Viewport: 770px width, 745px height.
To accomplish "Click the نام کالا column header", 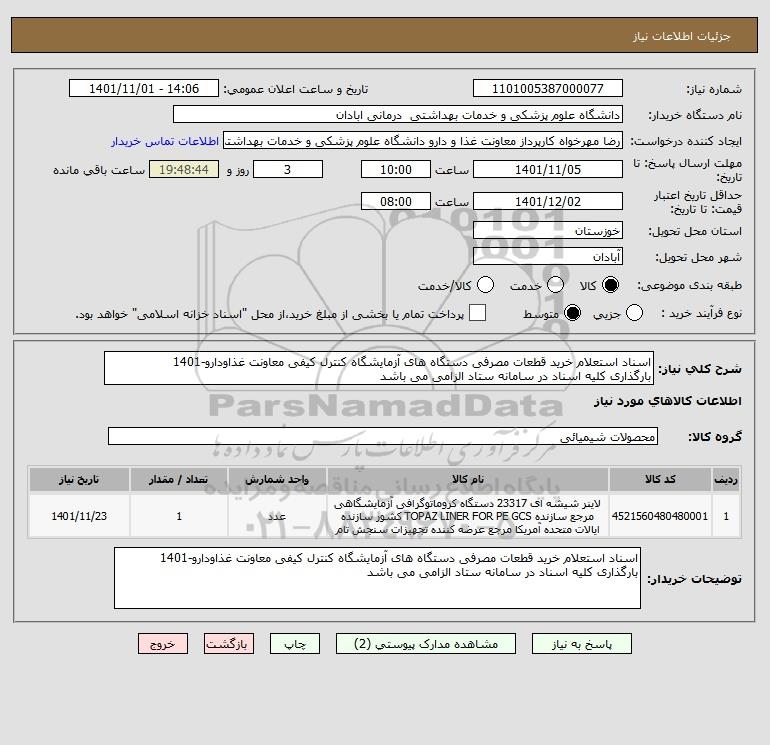I will point(468,479).
